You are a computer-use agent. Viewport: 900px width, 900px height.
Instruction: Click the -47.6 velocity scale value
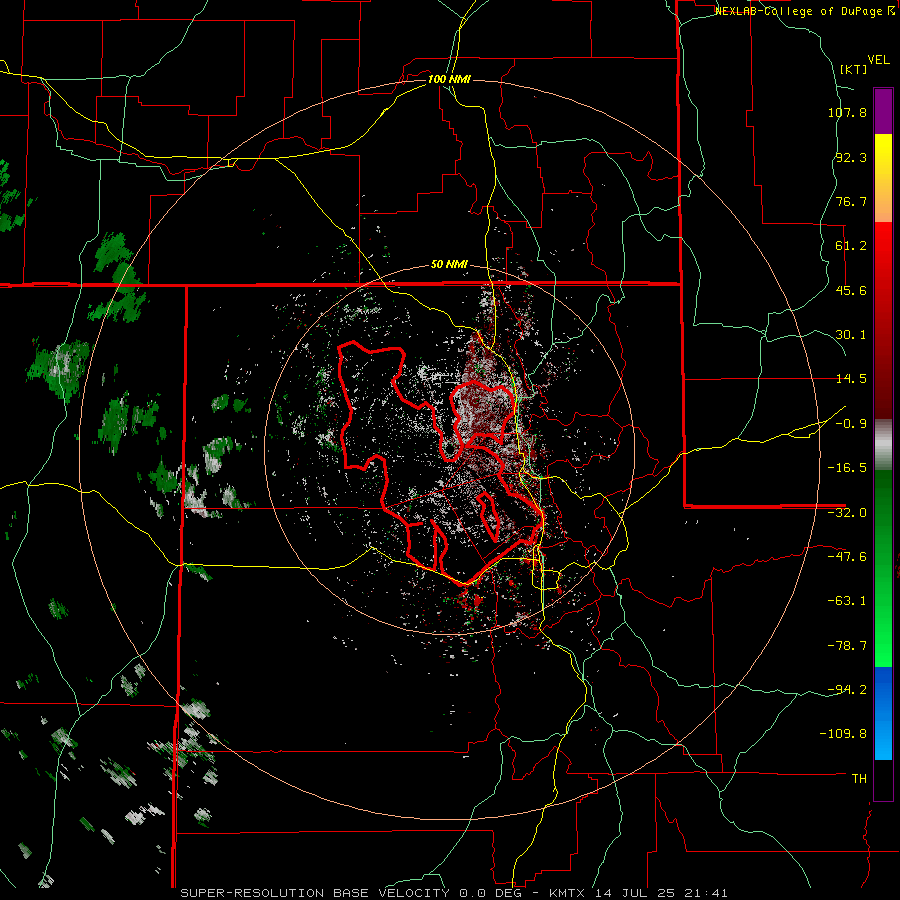click(x=847, y=557)
